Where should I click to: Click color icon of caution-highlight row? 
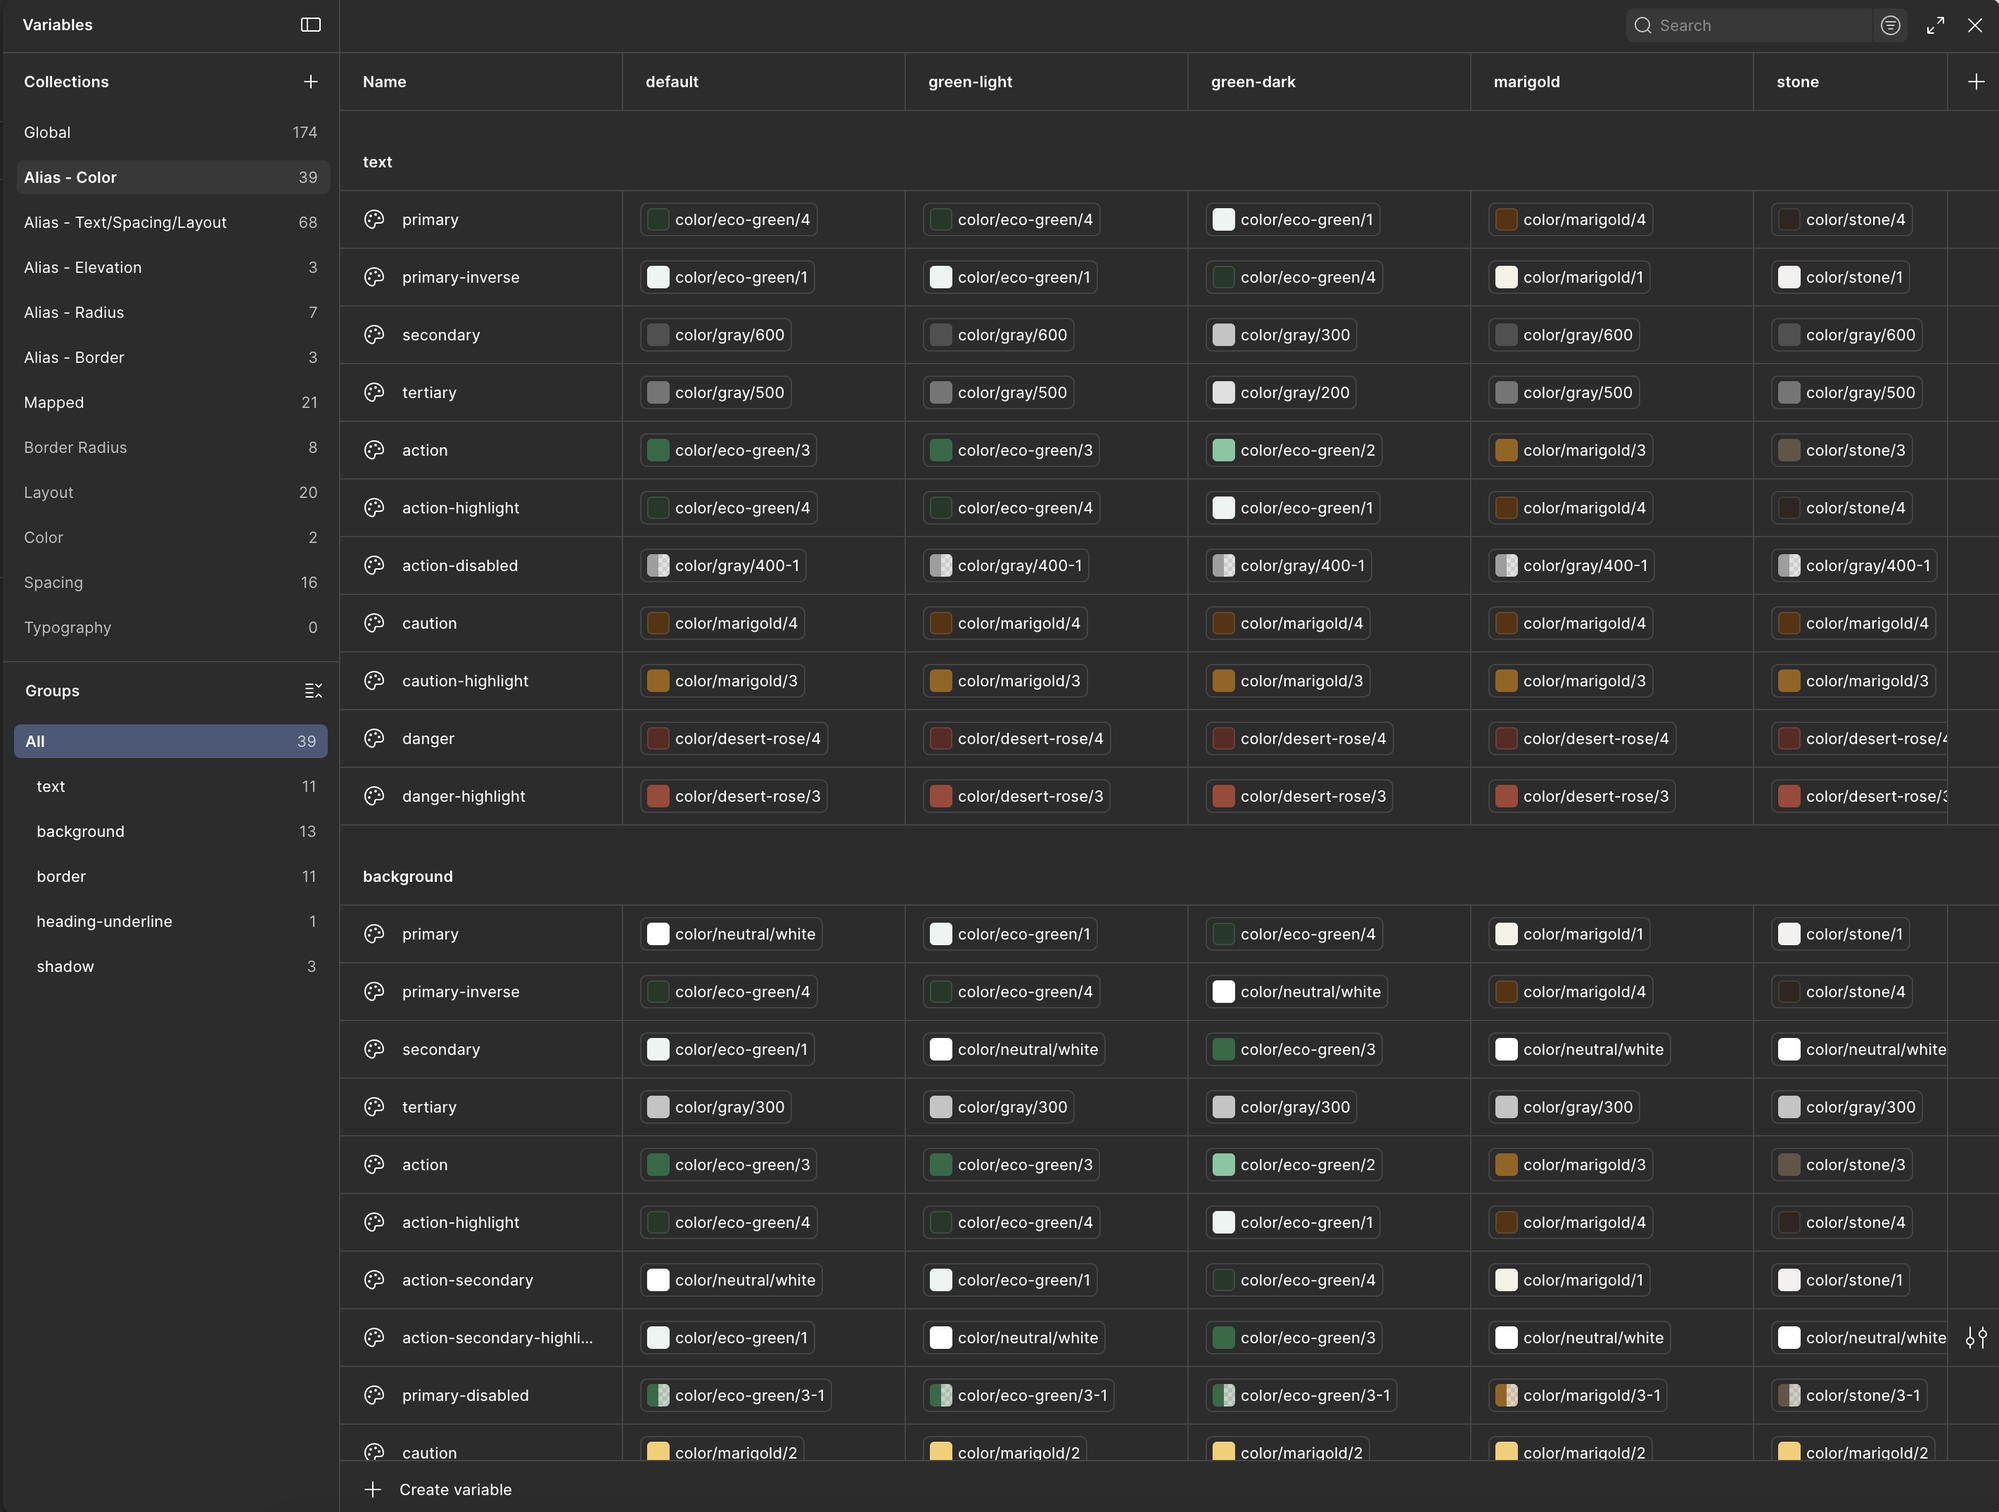point(374,681)
